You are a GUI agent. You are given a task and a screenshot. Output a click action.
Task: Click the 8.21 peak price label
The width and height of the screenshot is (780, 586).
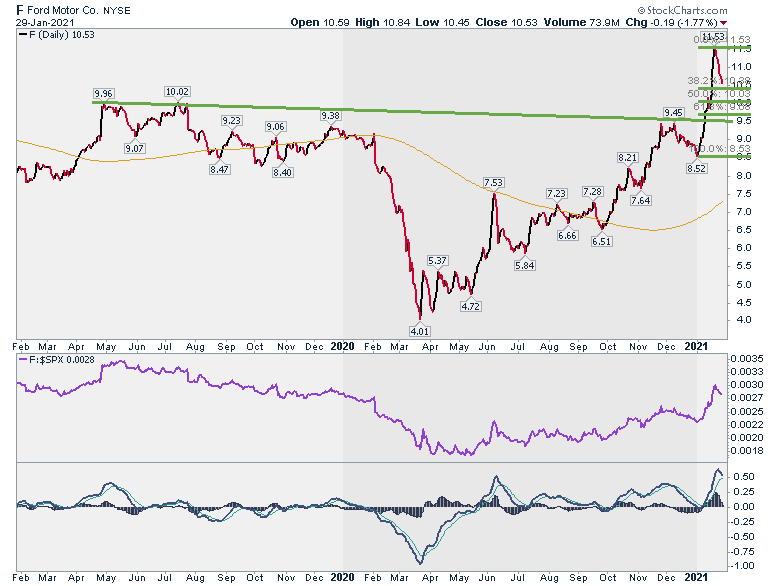coord(627,158)
